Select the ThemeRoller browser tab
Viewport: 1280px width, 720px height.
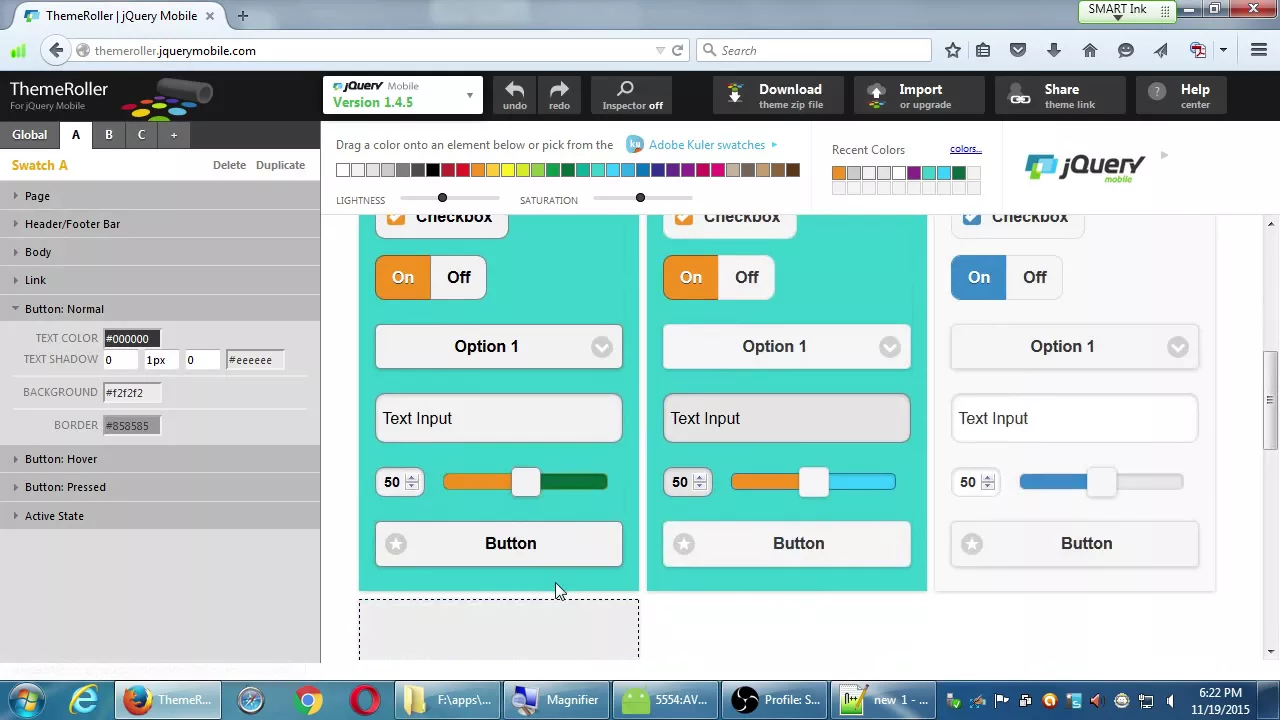pyautogui.click(x=120, y=16)
